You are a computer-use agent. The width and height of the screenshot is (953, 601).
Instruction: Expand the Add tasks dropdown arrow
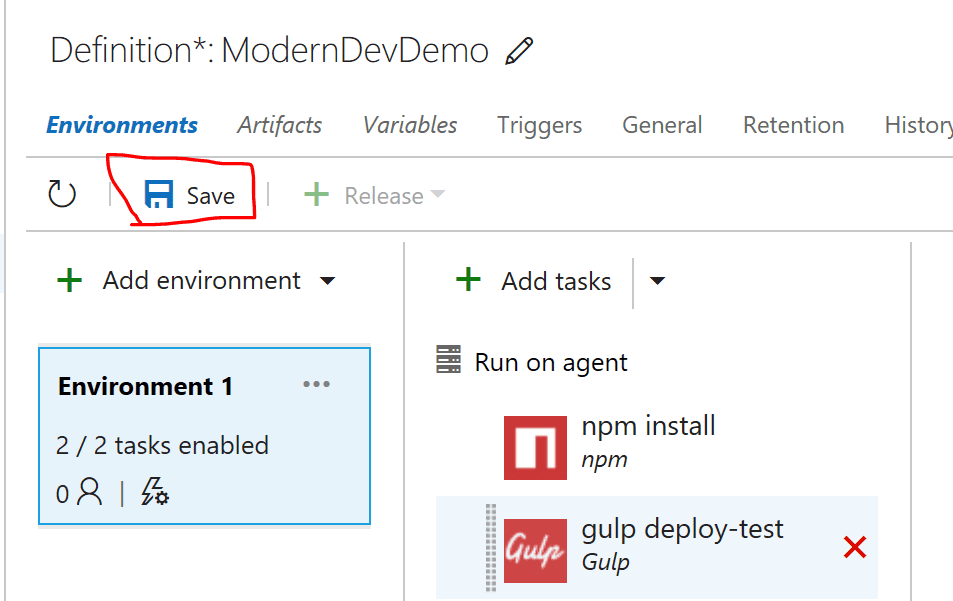click(x=657, y=281)
